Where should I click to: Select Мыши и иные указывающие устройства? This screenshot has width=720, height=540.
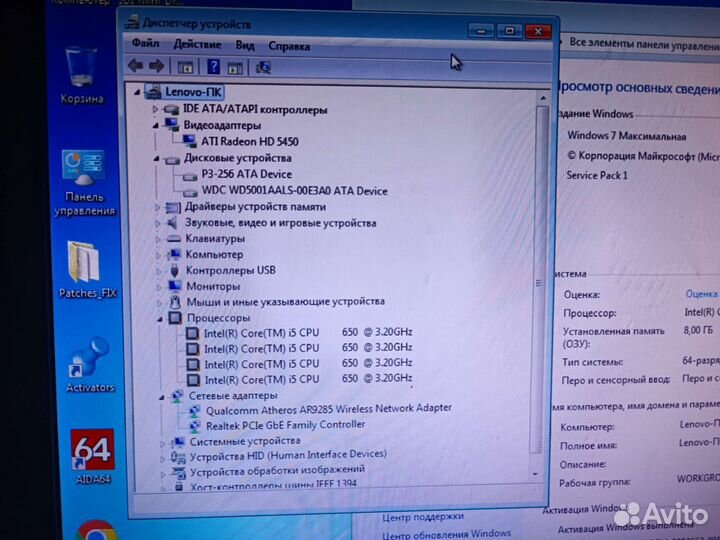coord(286,302)
